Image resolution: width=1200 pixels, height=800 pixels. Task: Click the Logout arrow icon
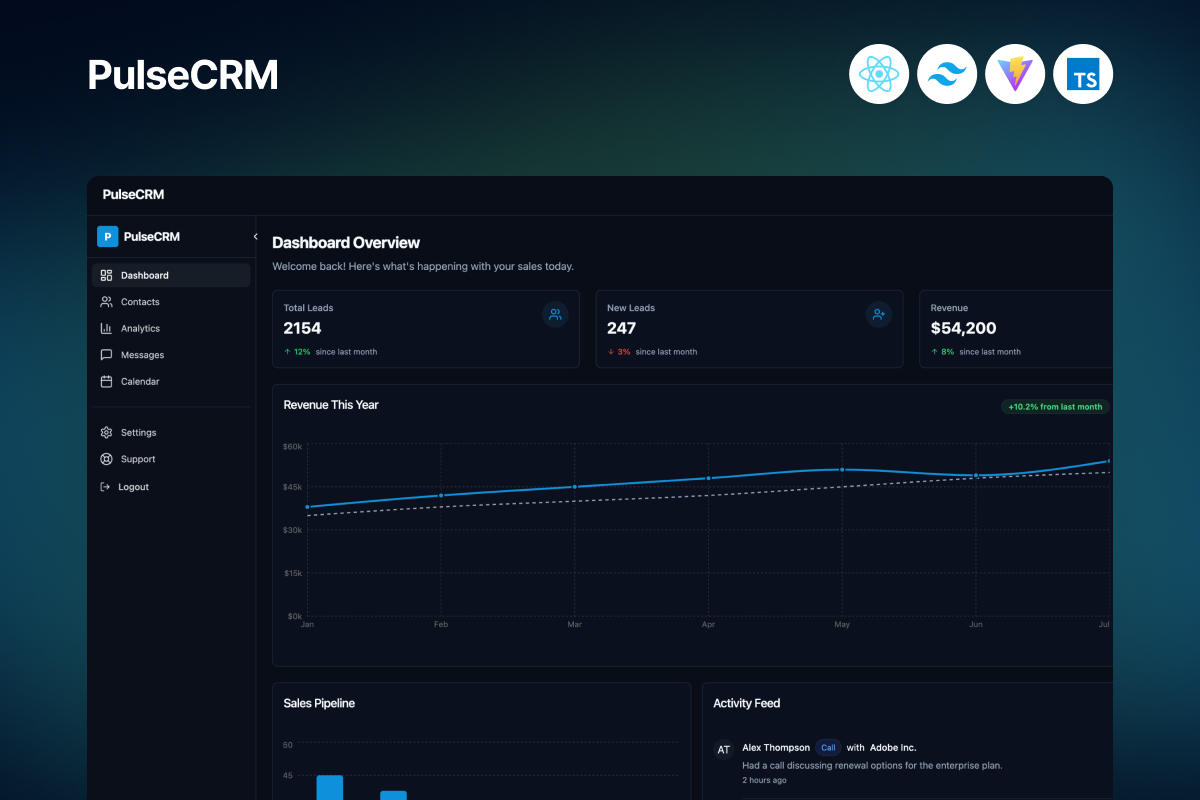pyautogui.click(x=107, y=486)
